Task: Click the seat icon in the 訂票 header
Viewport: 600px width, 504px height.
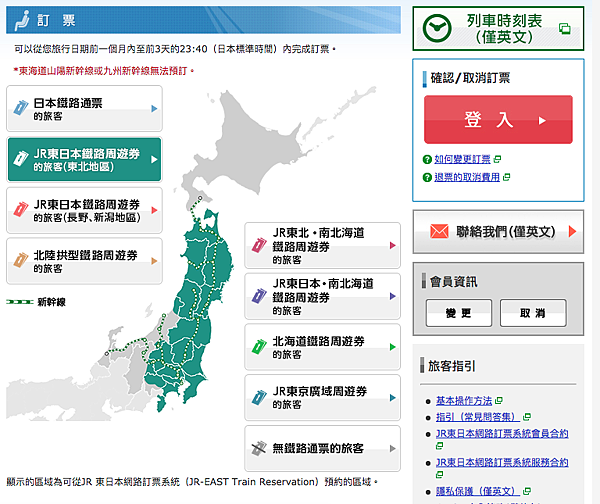Action: click(22, 21)
